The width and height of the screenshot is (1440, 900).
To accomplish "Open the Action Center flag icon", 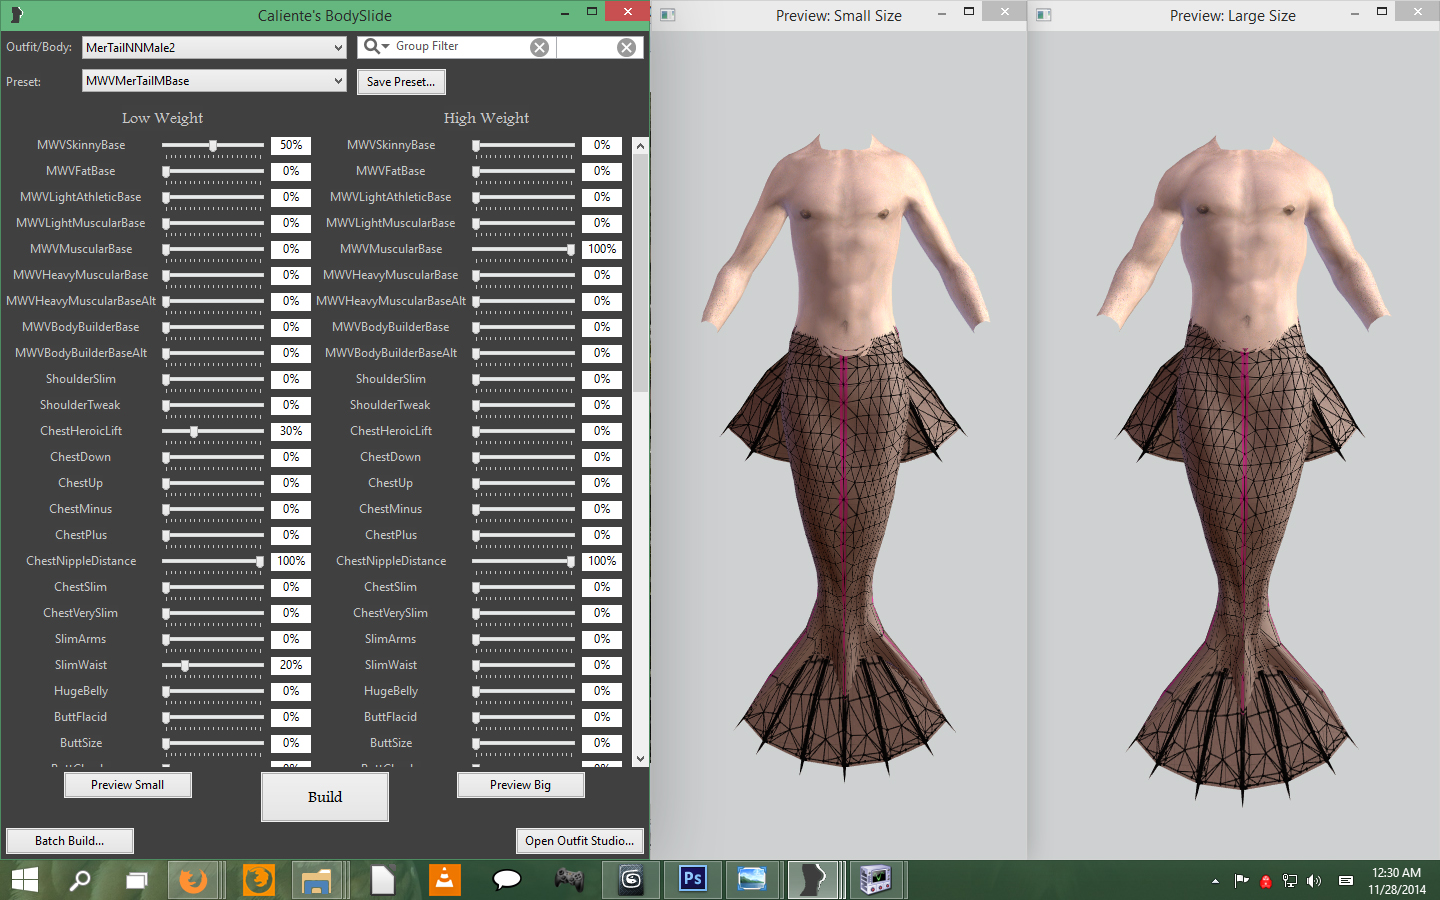I will pos(1241,881).
